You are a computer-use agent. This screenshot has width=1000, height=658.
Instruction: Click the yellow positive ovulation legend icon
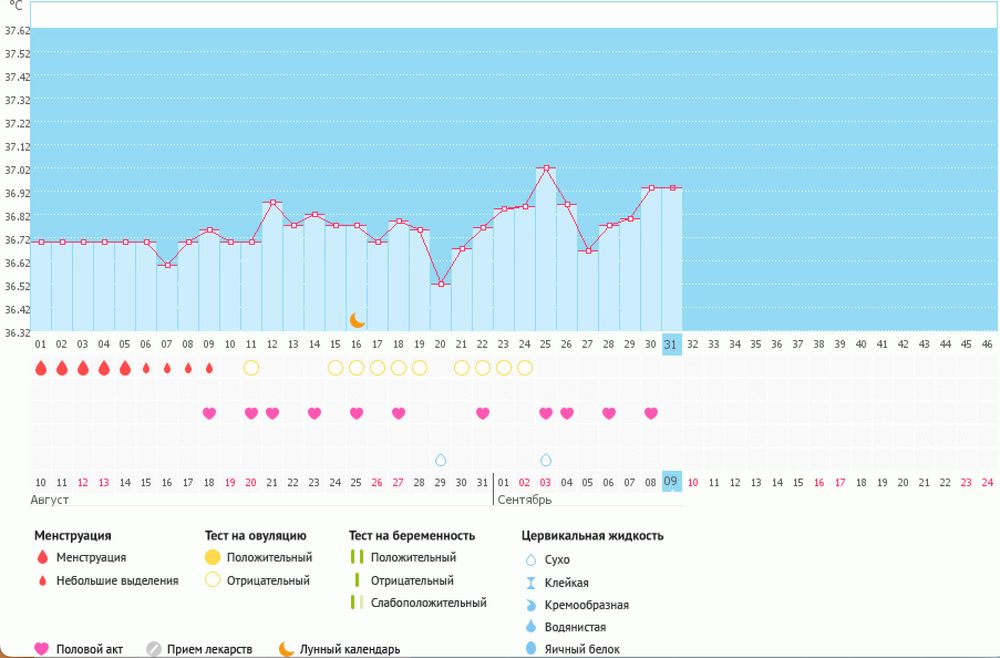pos(212,557)
